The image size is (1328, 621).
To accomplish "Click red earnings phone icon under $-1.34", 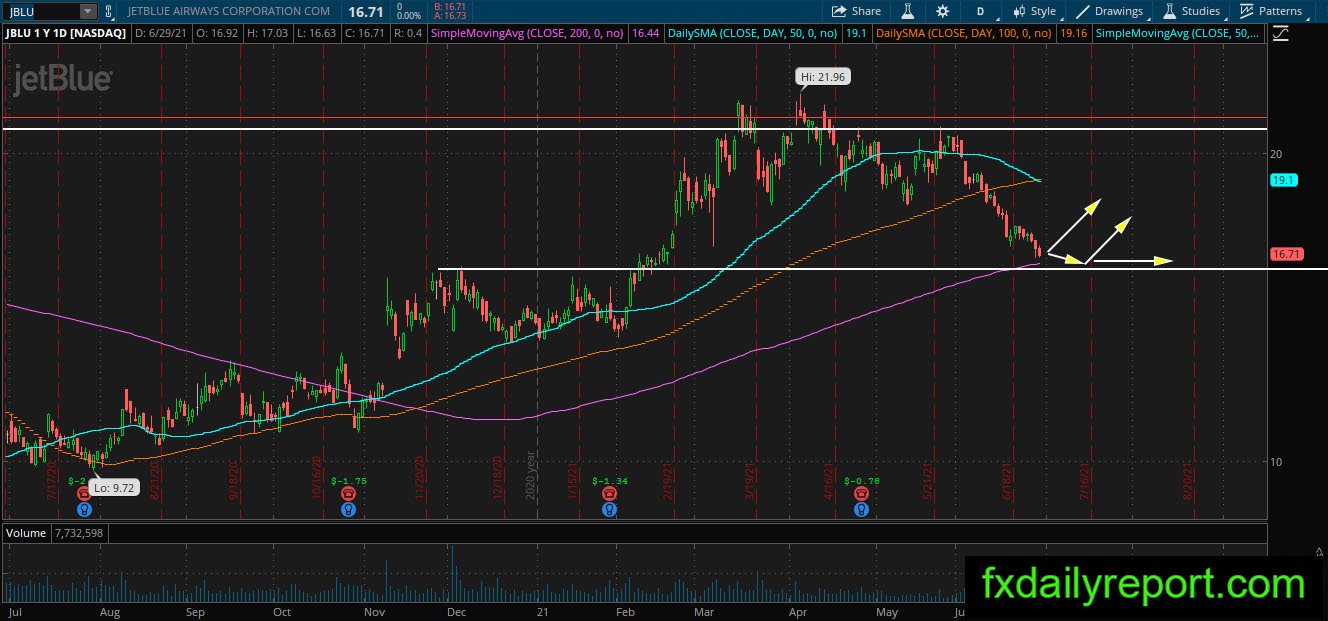I will pos(608,494).
